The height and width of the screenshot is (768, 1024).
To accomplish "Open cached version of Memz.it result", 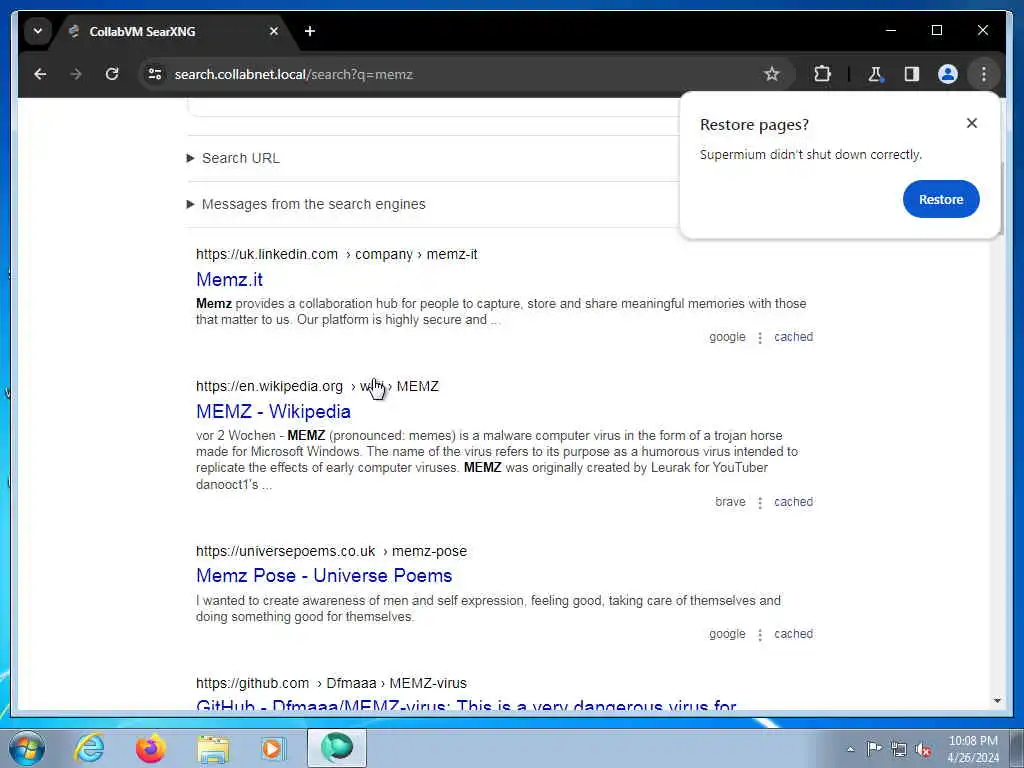I will click(793, 337).
